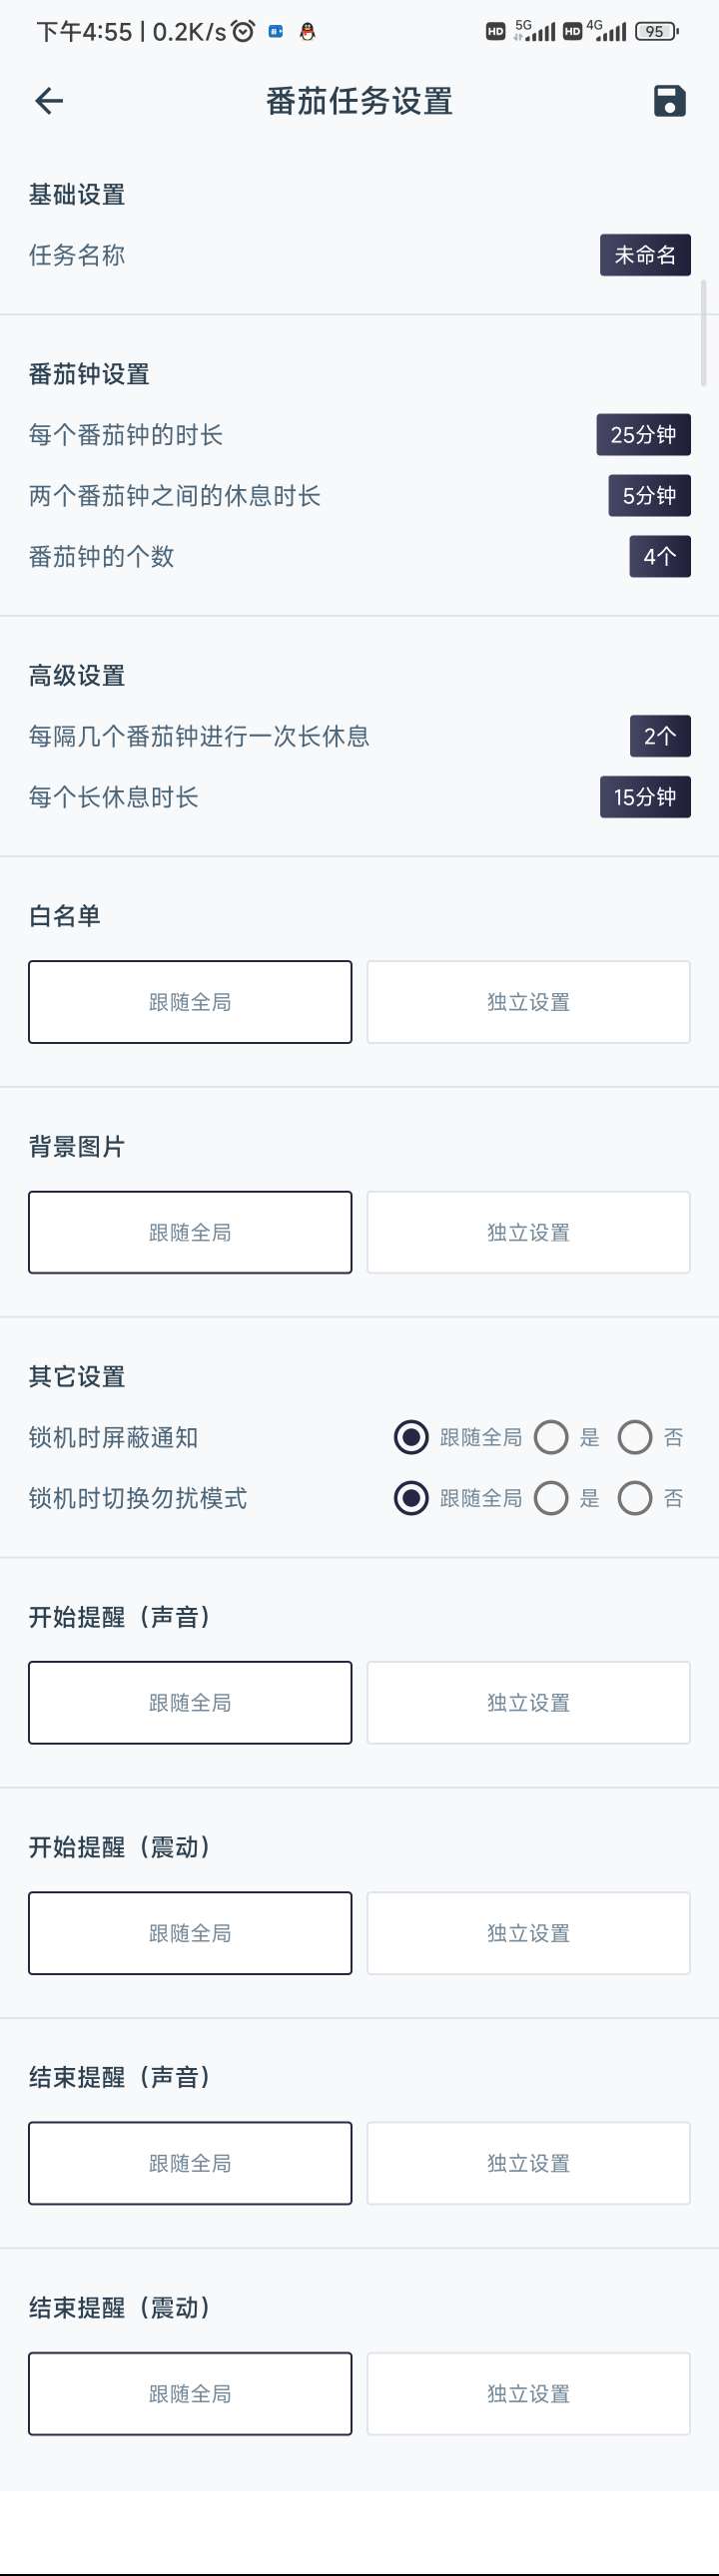Select 独立设置 for 背景图片
The image size is (719, 2576).
click(528, 1232)
